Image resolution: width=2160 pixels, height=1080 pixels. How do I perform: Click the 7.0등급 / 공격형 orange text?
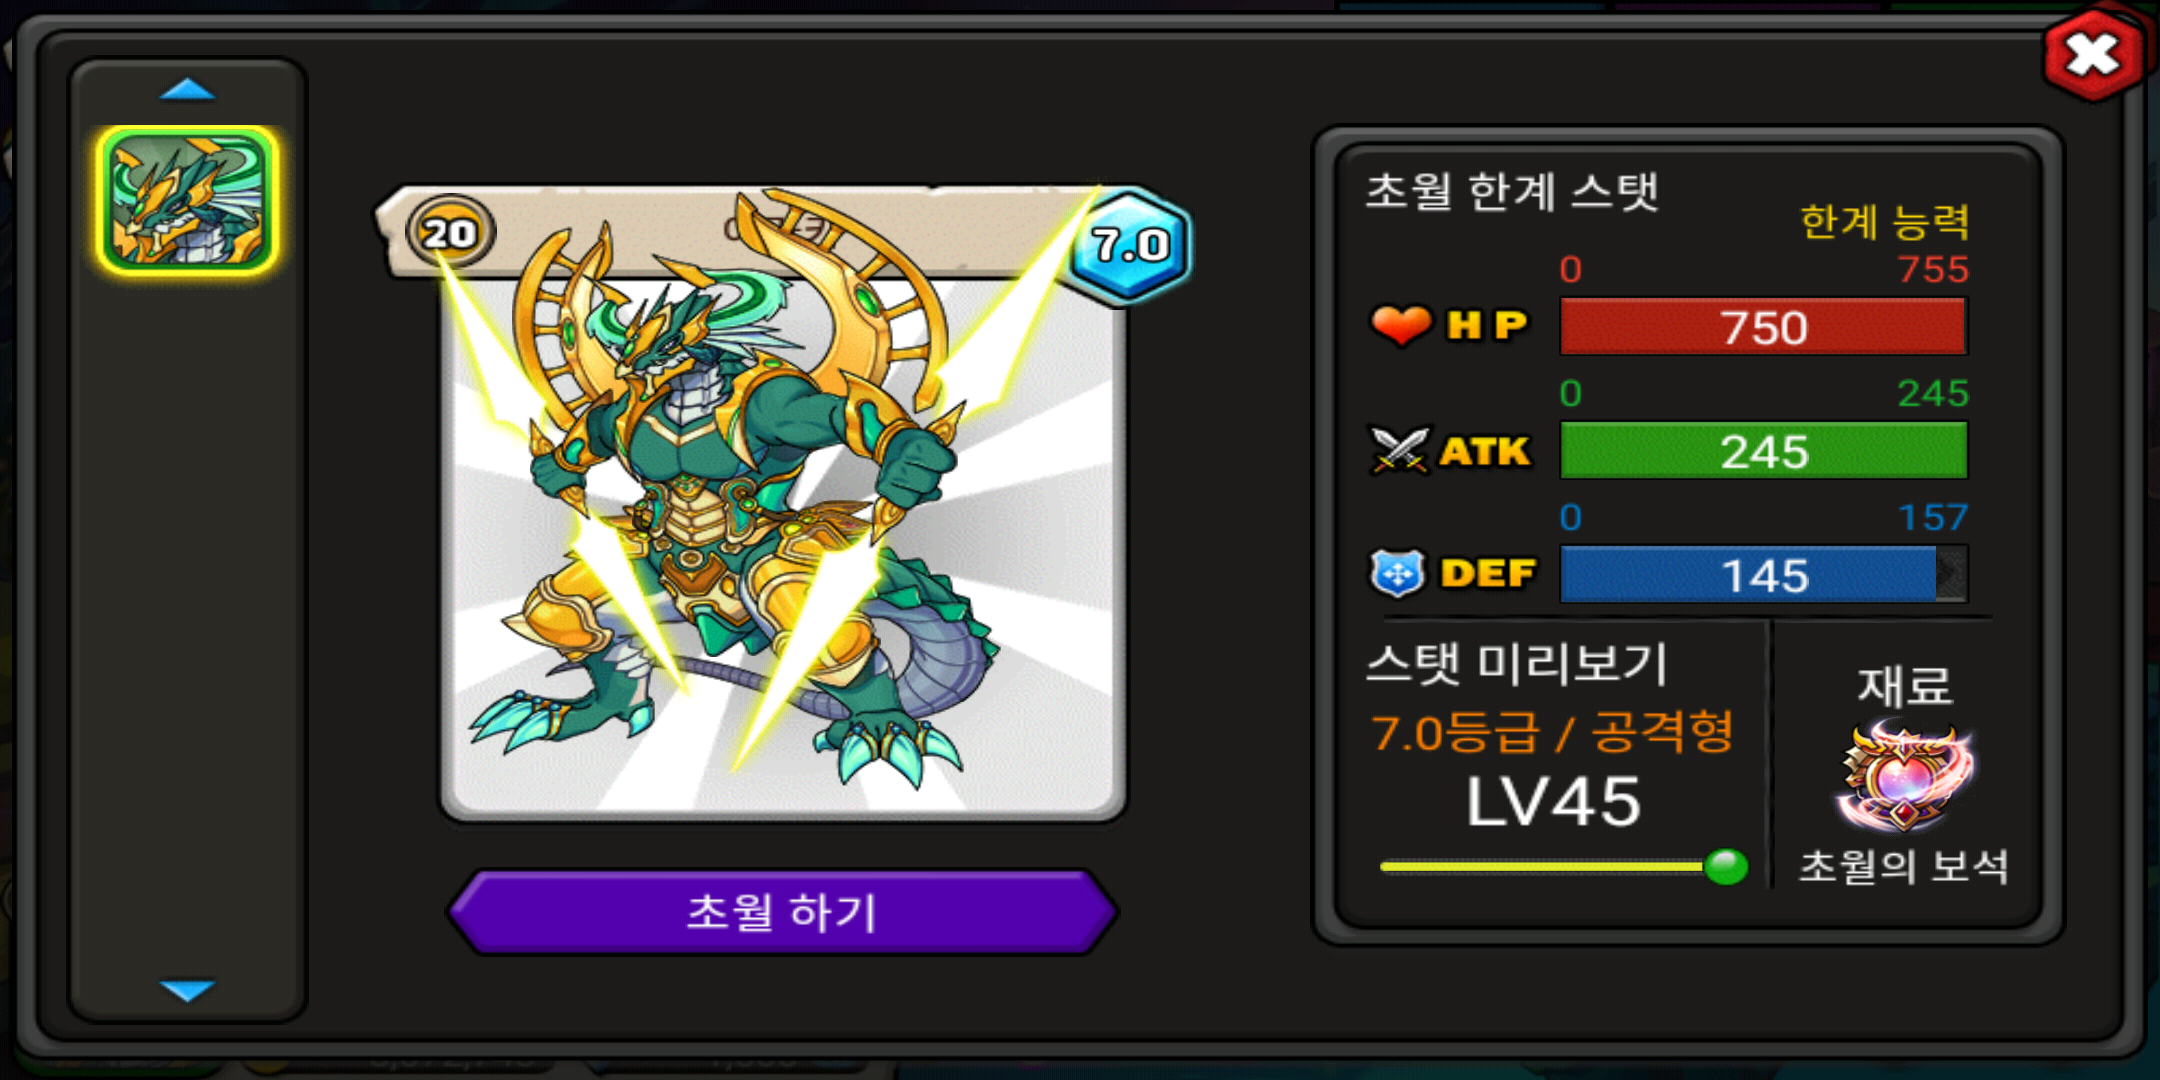(x=1551, y=732)
